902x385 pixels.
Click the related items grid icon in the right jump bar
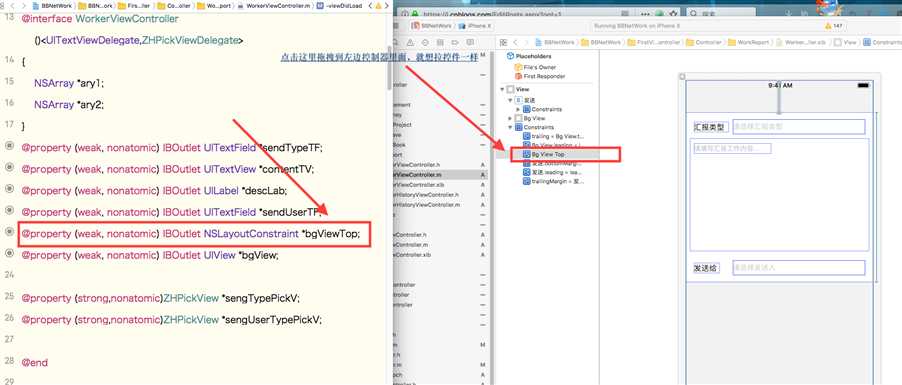[x=503, y=43]
